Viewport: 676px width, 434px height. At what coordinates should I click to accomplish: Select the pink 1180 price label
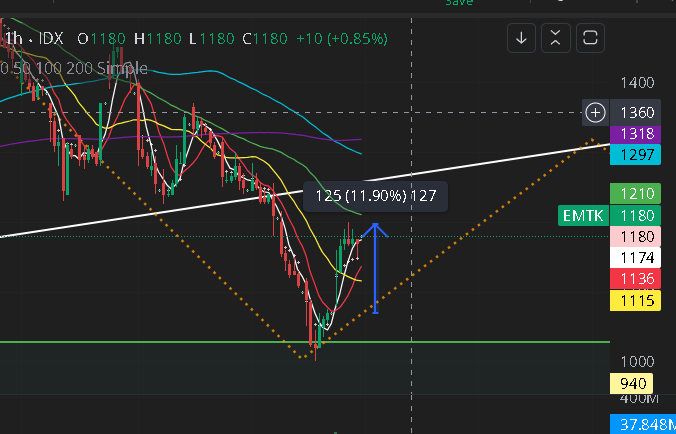(x=635, y=237)
